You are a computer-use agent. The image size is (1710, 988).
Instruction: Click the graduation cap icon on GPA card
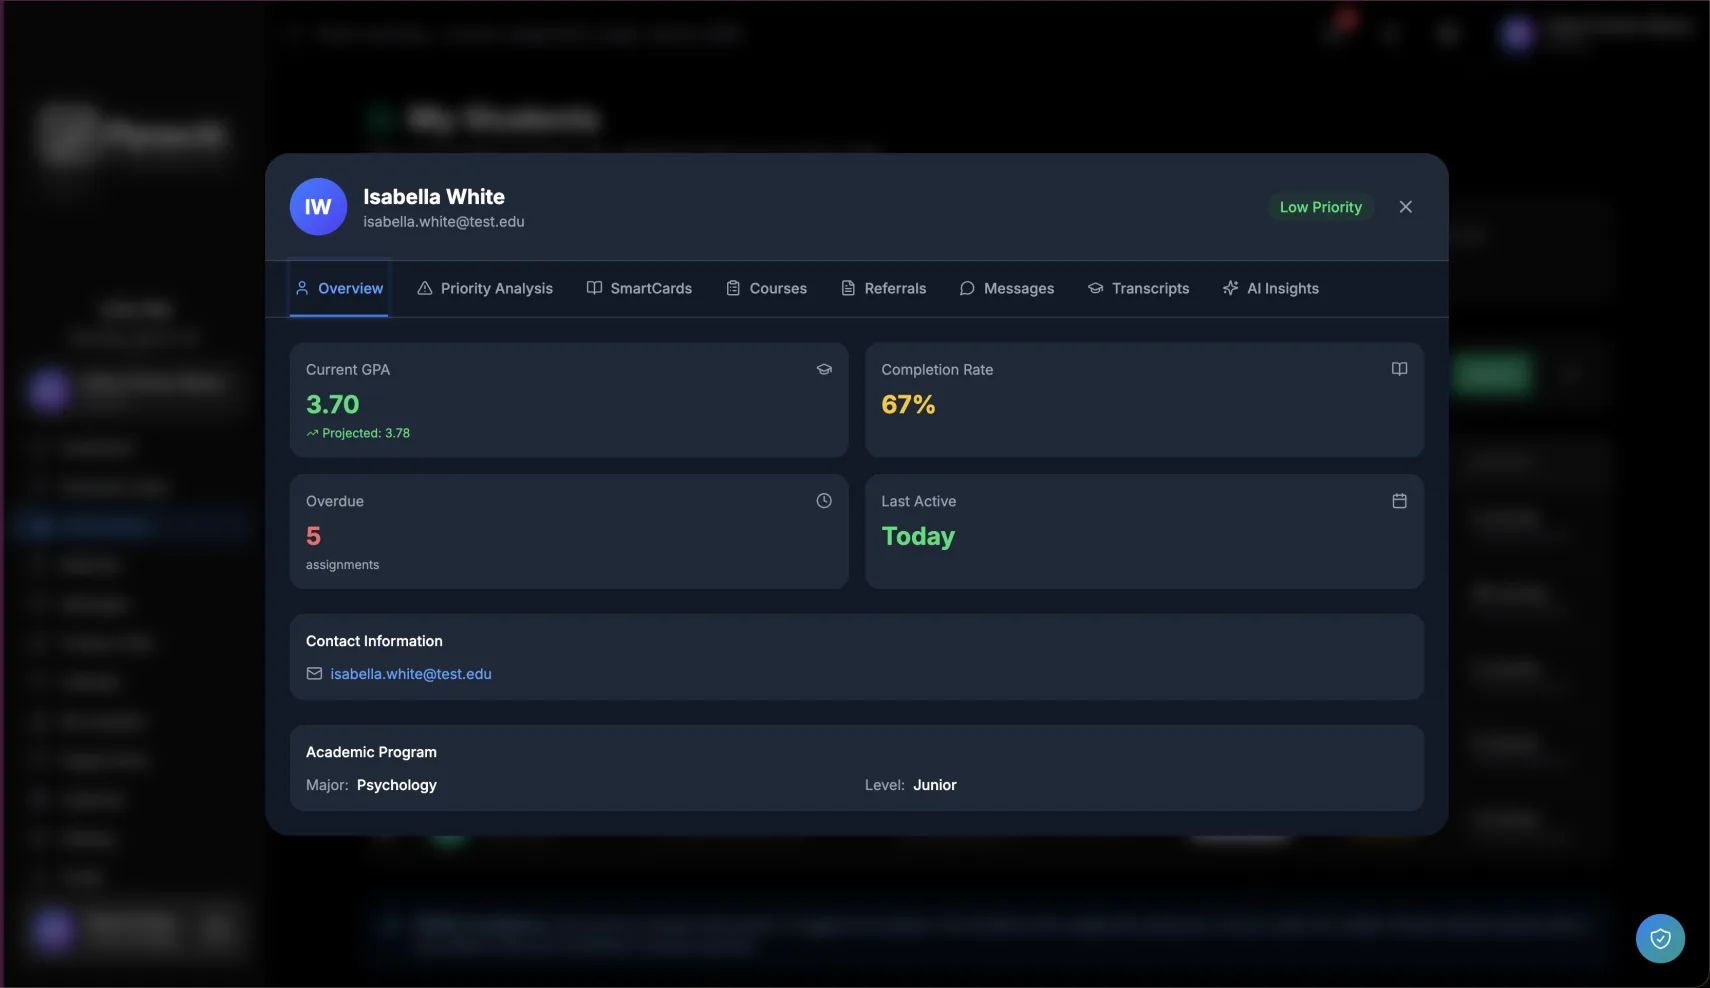coord(824,369)
